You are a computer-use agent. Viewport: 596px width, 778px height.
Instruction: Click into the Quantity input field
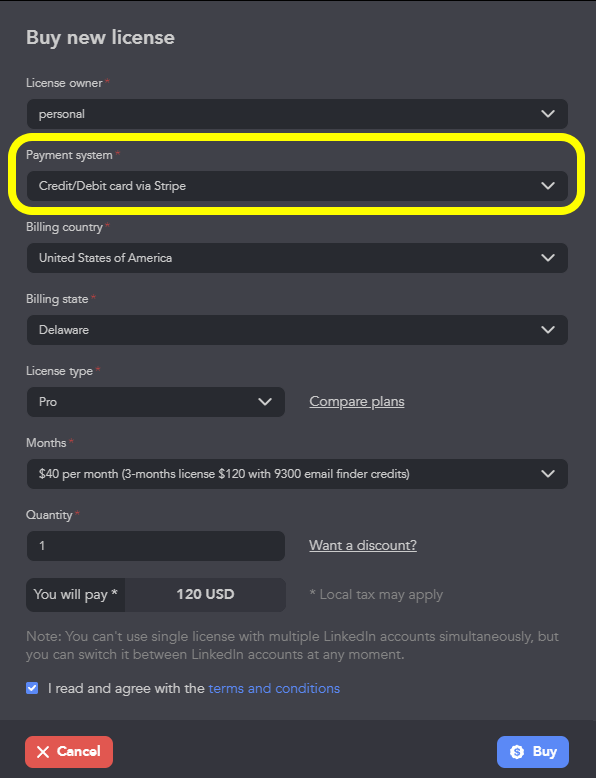coord(156,546)
